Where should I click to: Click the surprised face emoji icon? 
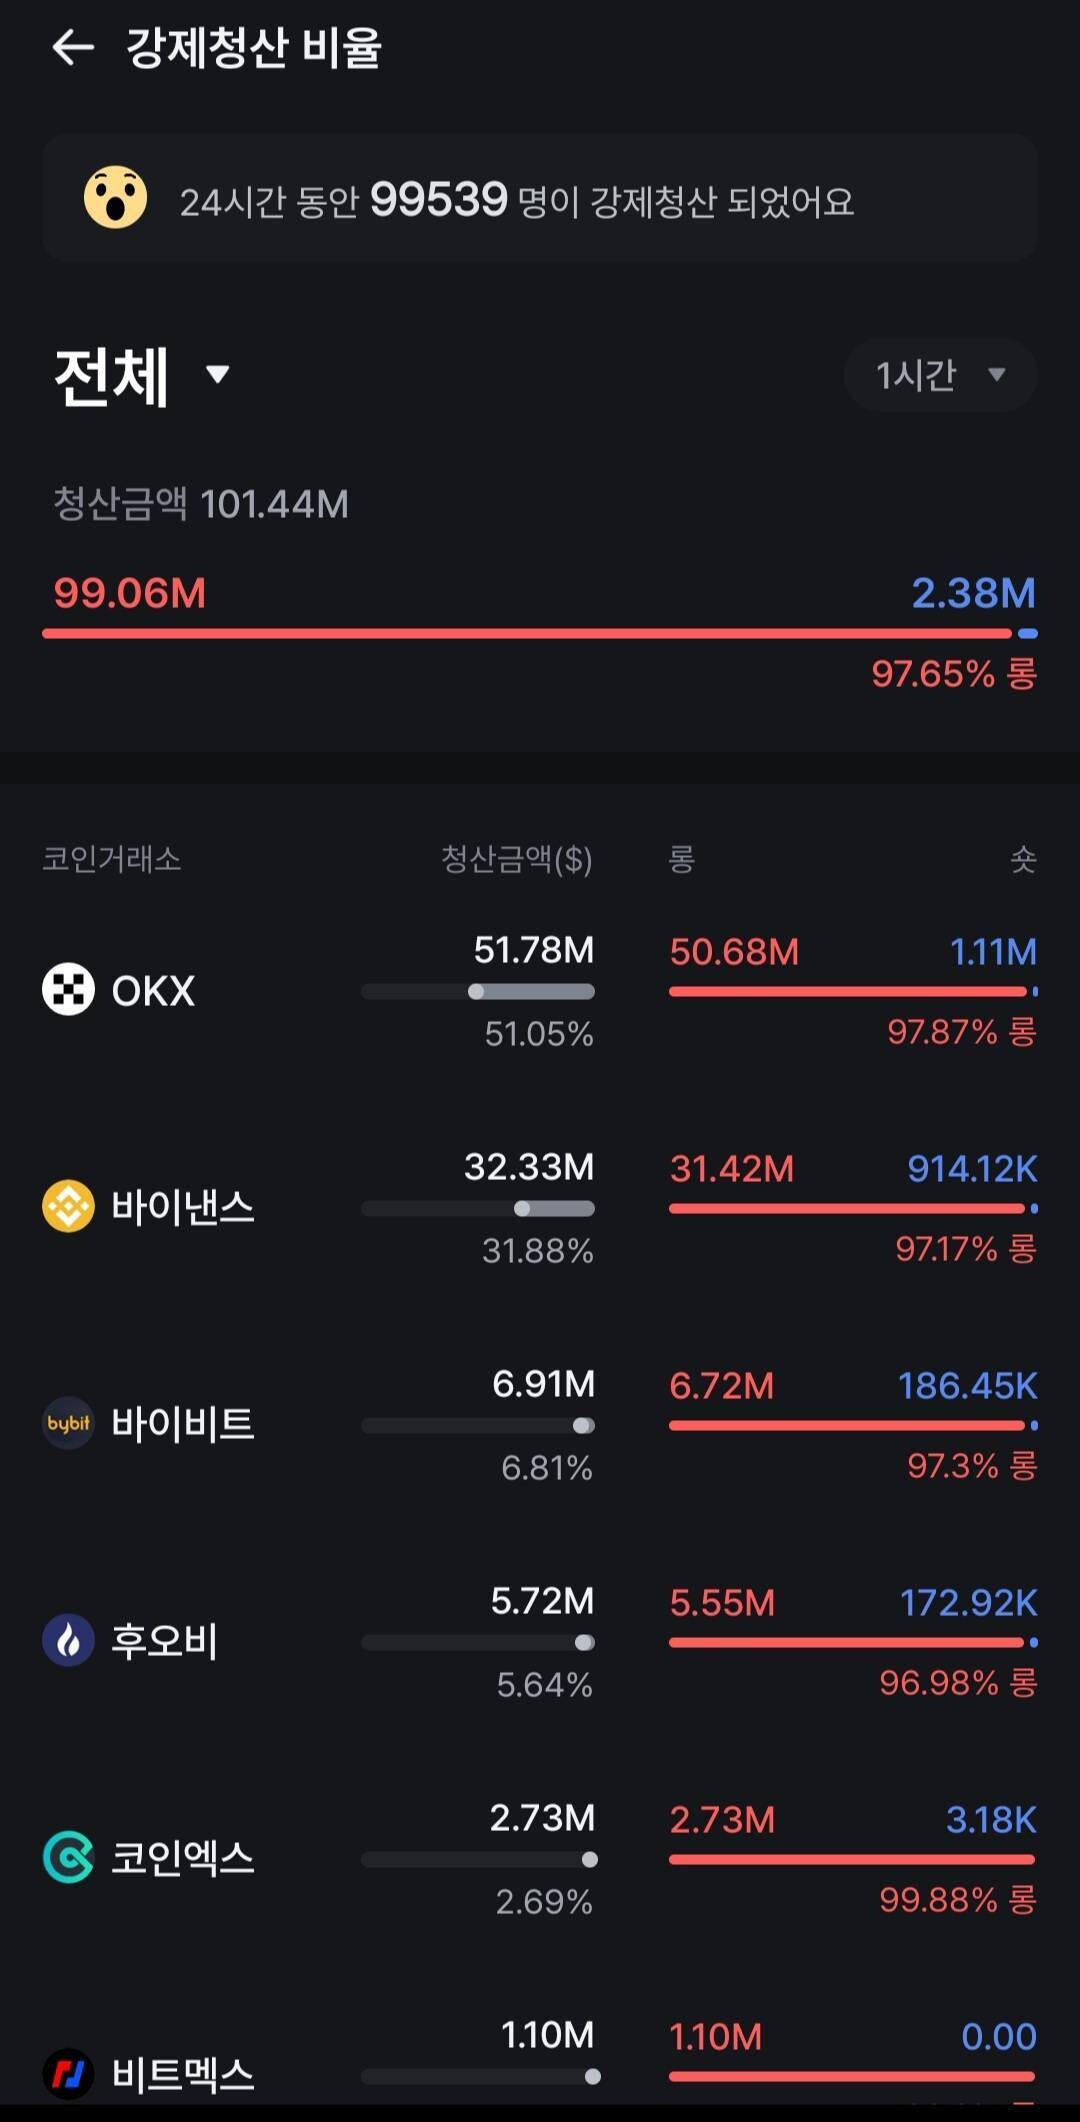pos(115,197)
